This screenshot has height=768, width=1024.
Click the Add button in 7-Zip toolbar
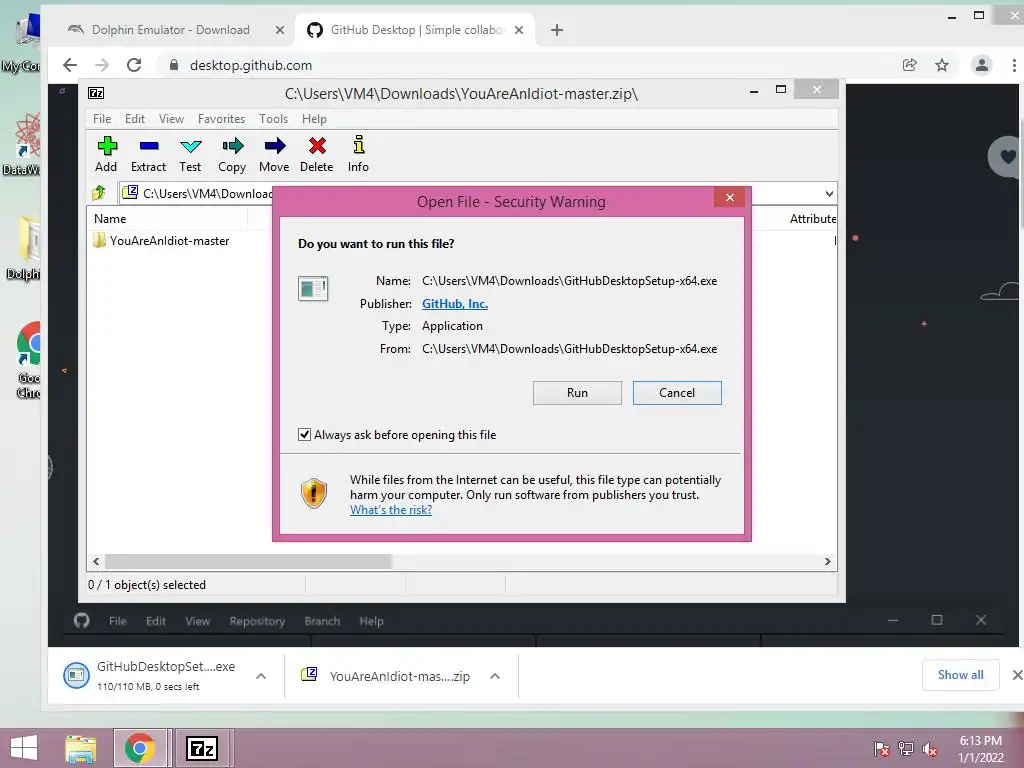tap(106, 154)
